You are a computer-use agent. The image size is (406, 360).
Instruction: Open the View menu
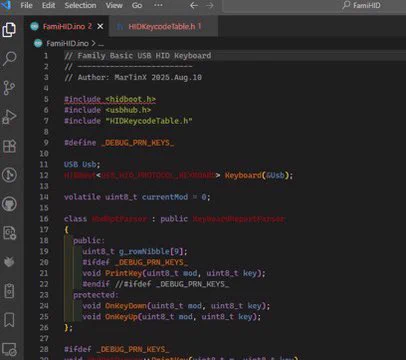(114, 5)
